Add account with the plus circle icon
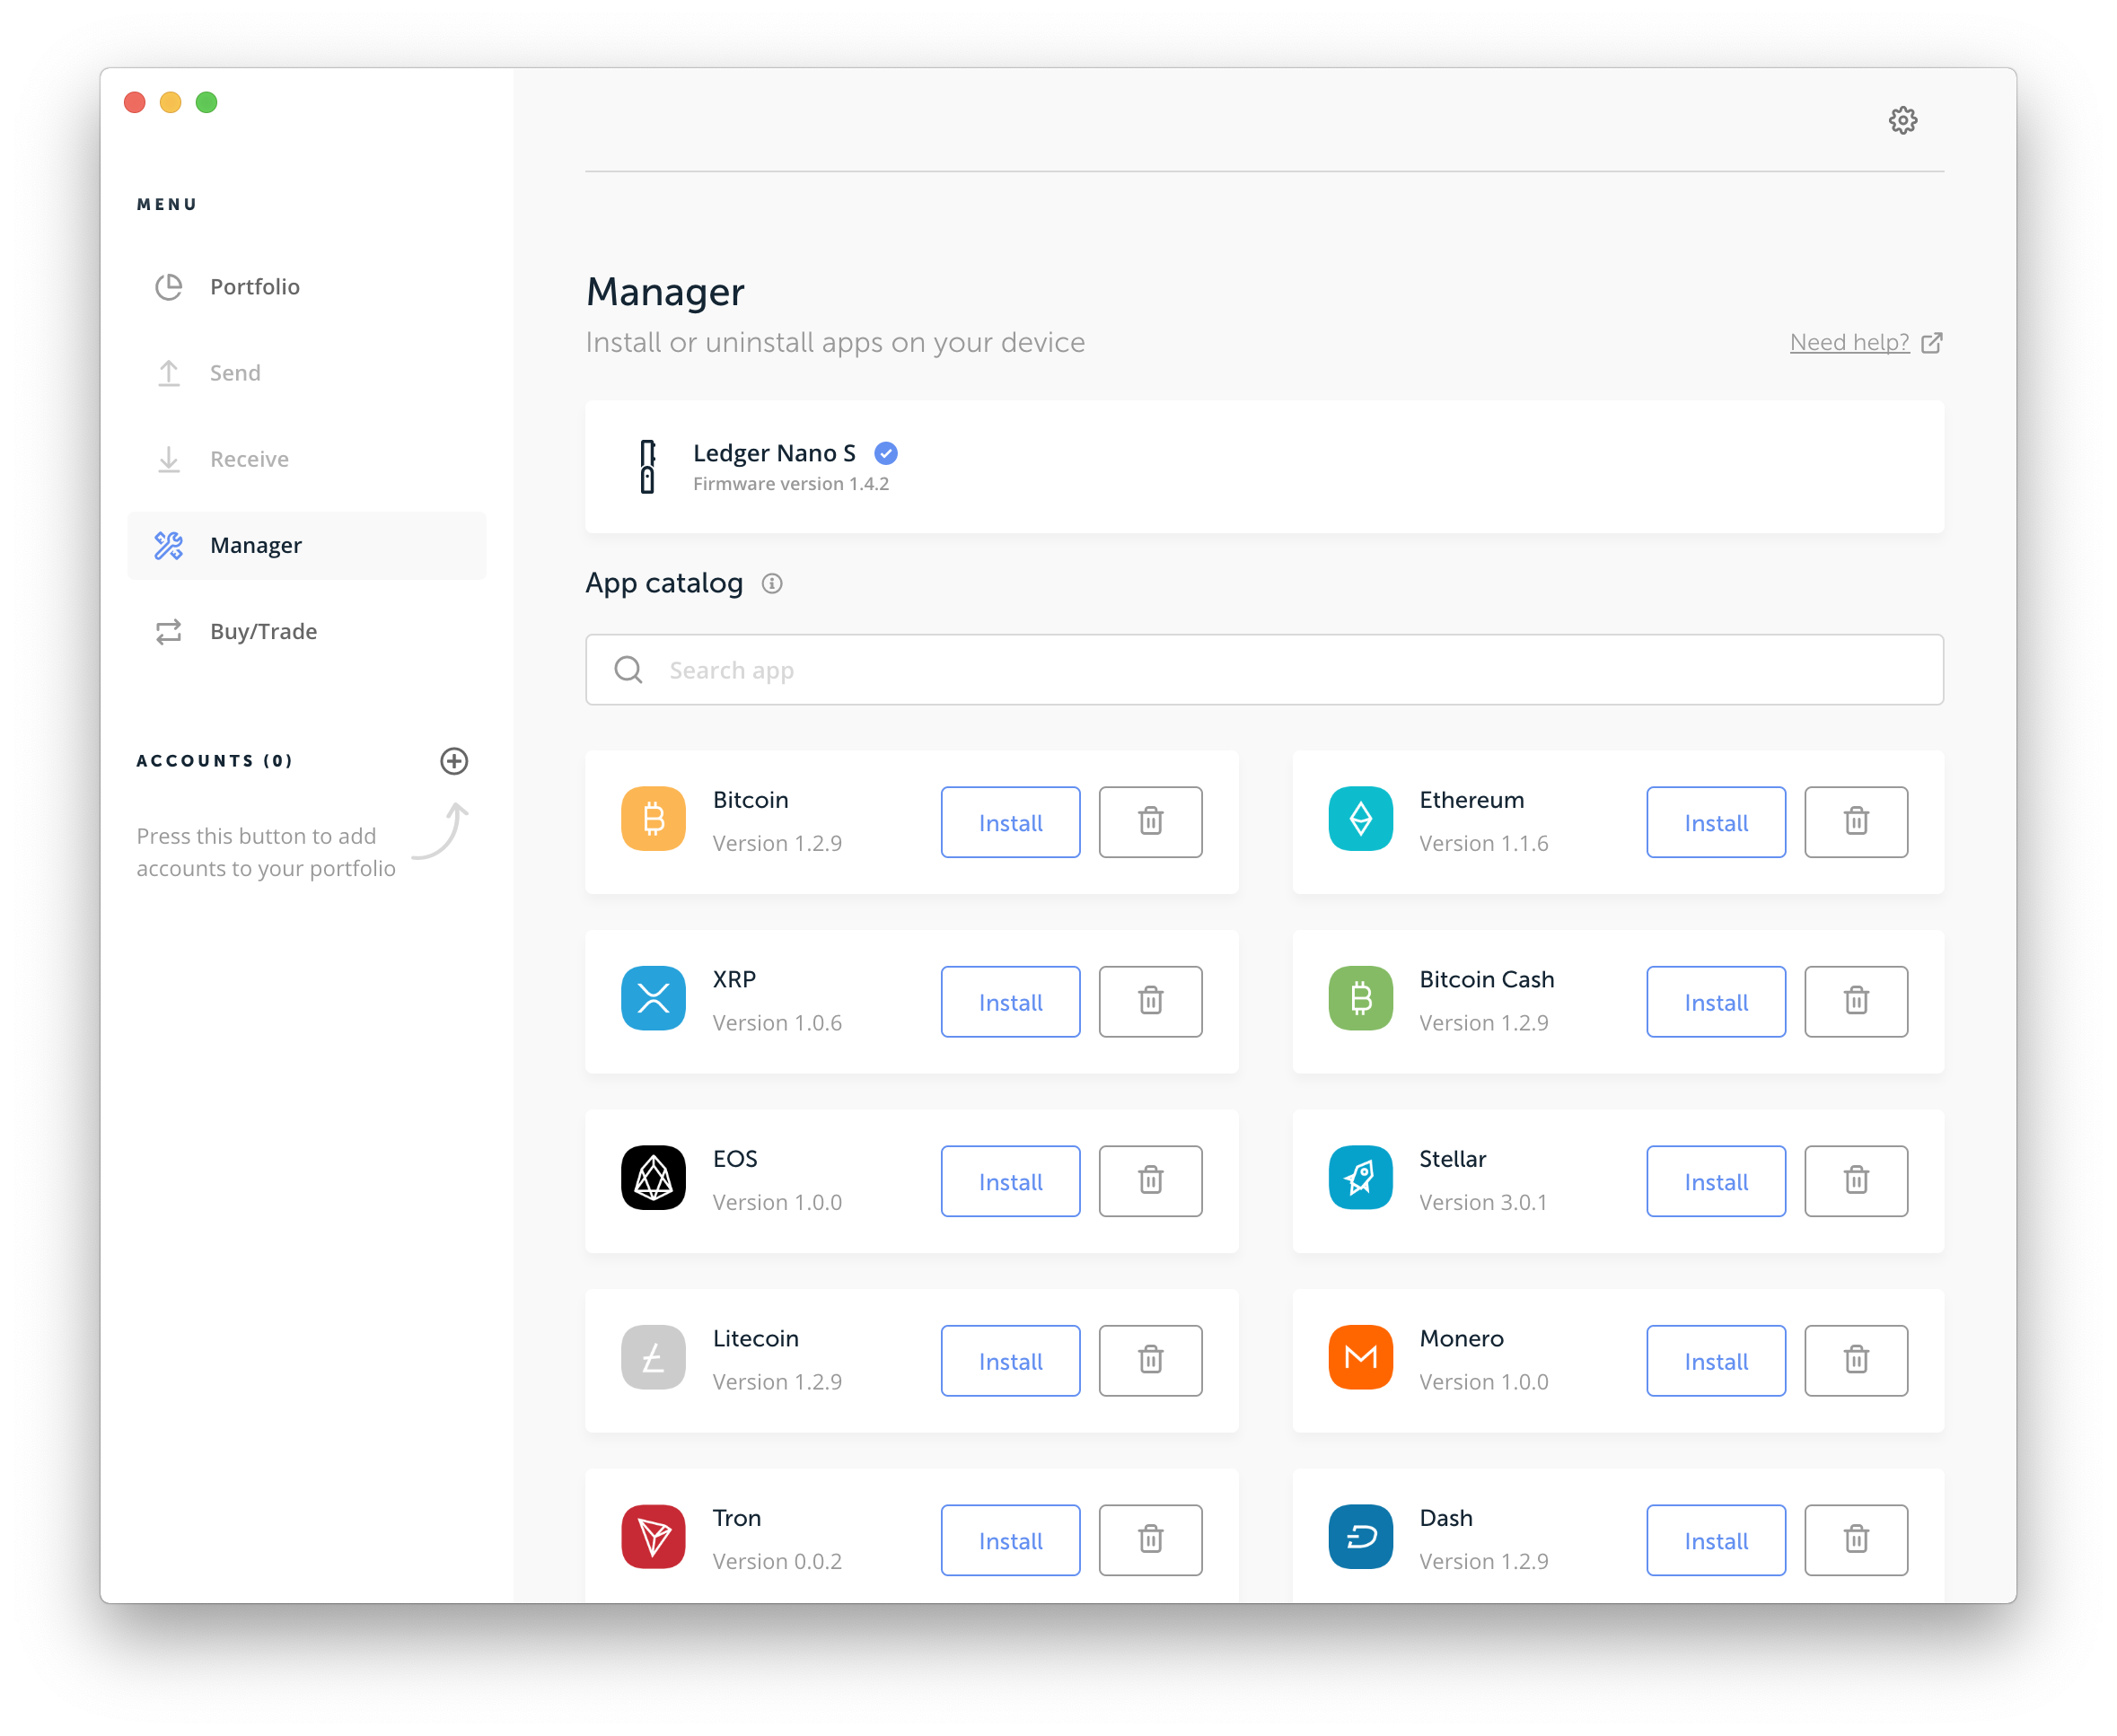Image resolution: width=2117 pixels, height=1736 pixels. pos(454,761)
